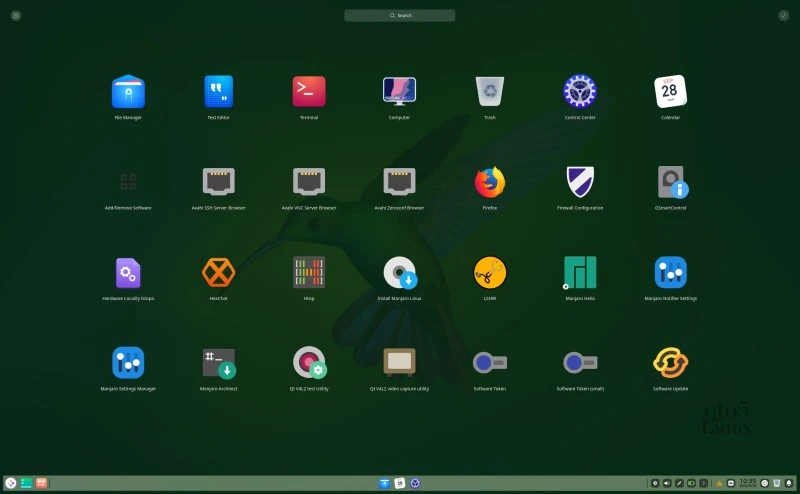Image resolution: width=800 pixels, height=494 pixels.
Task: Expand the tray arrow button
Action: (x=704, y=483)
